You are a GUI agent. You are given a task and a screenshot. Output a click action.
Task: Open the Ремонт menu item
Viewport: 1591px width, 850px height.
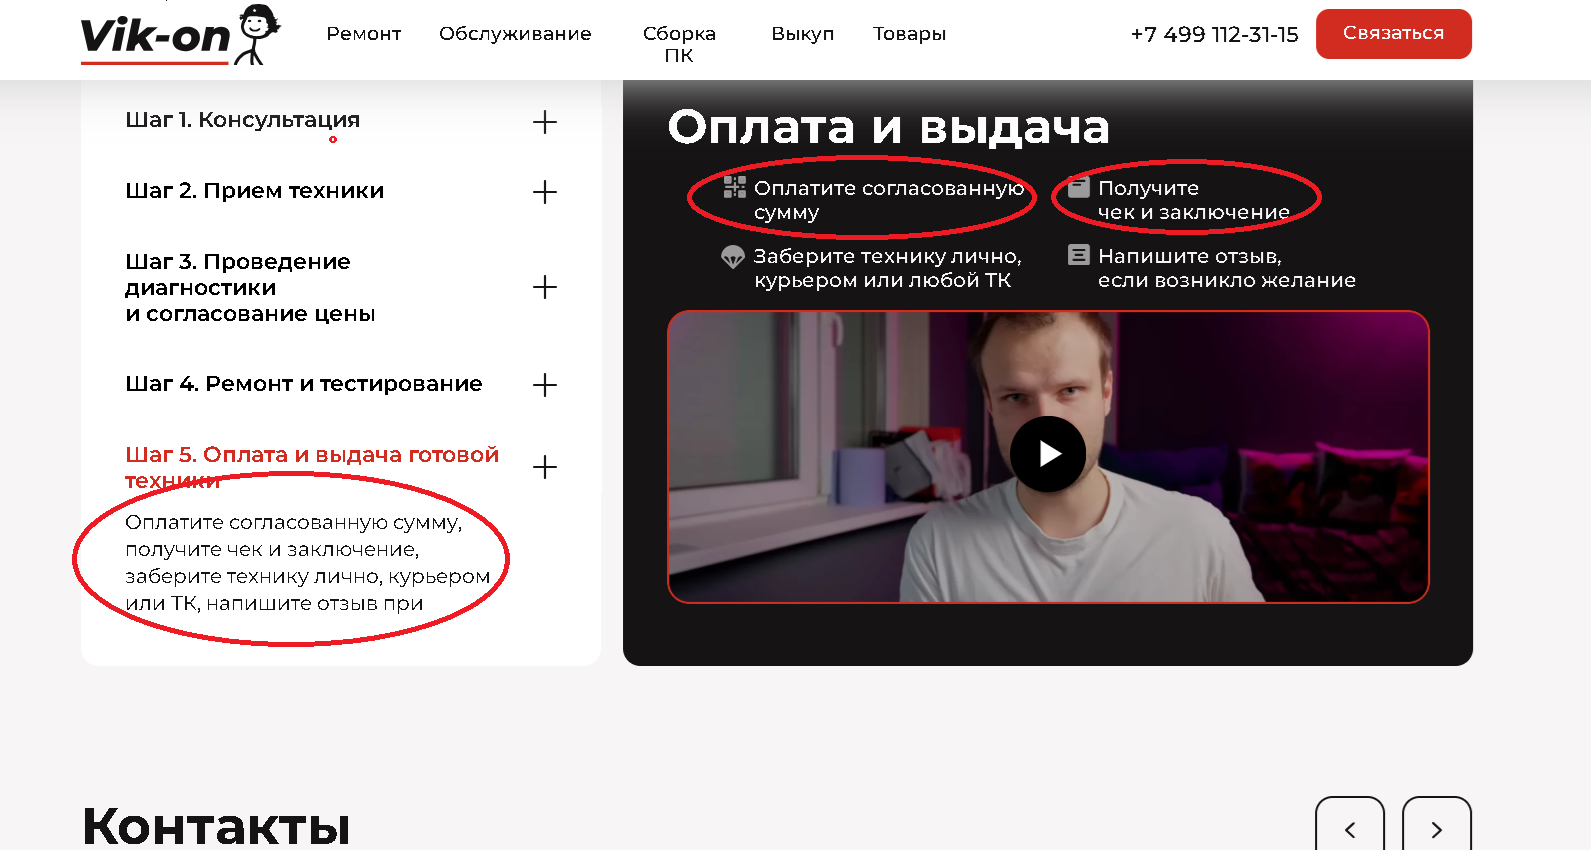tap(363, 34)
